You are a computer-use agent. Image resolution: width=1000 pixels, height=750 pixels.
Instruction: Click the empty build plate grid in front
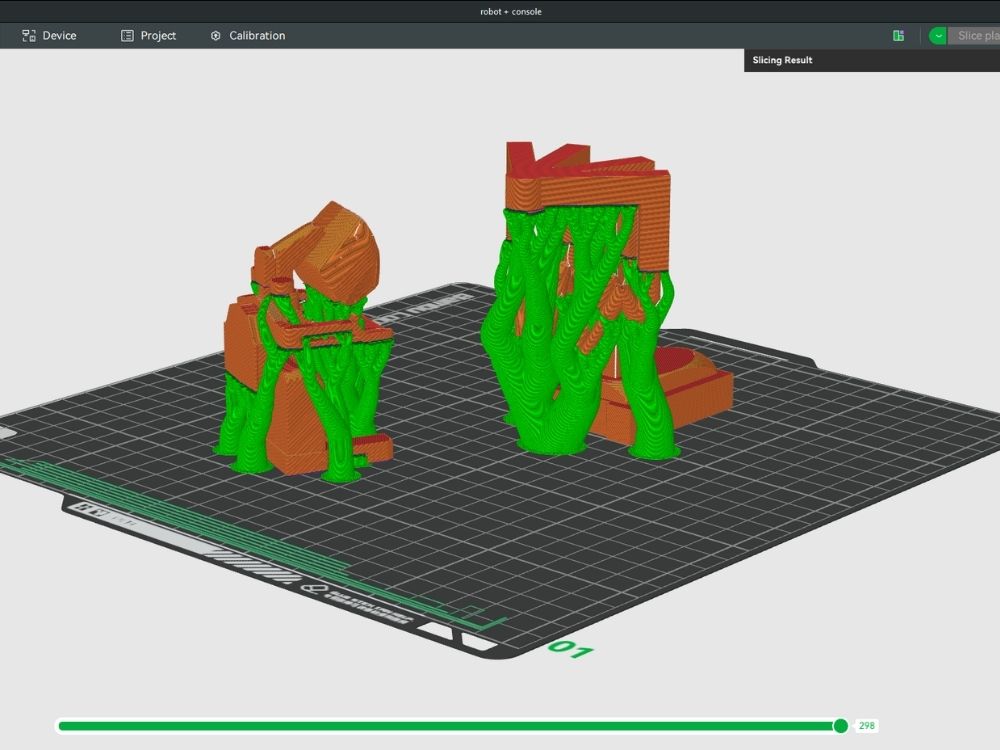pyautogui.click(x=500, y=540)
